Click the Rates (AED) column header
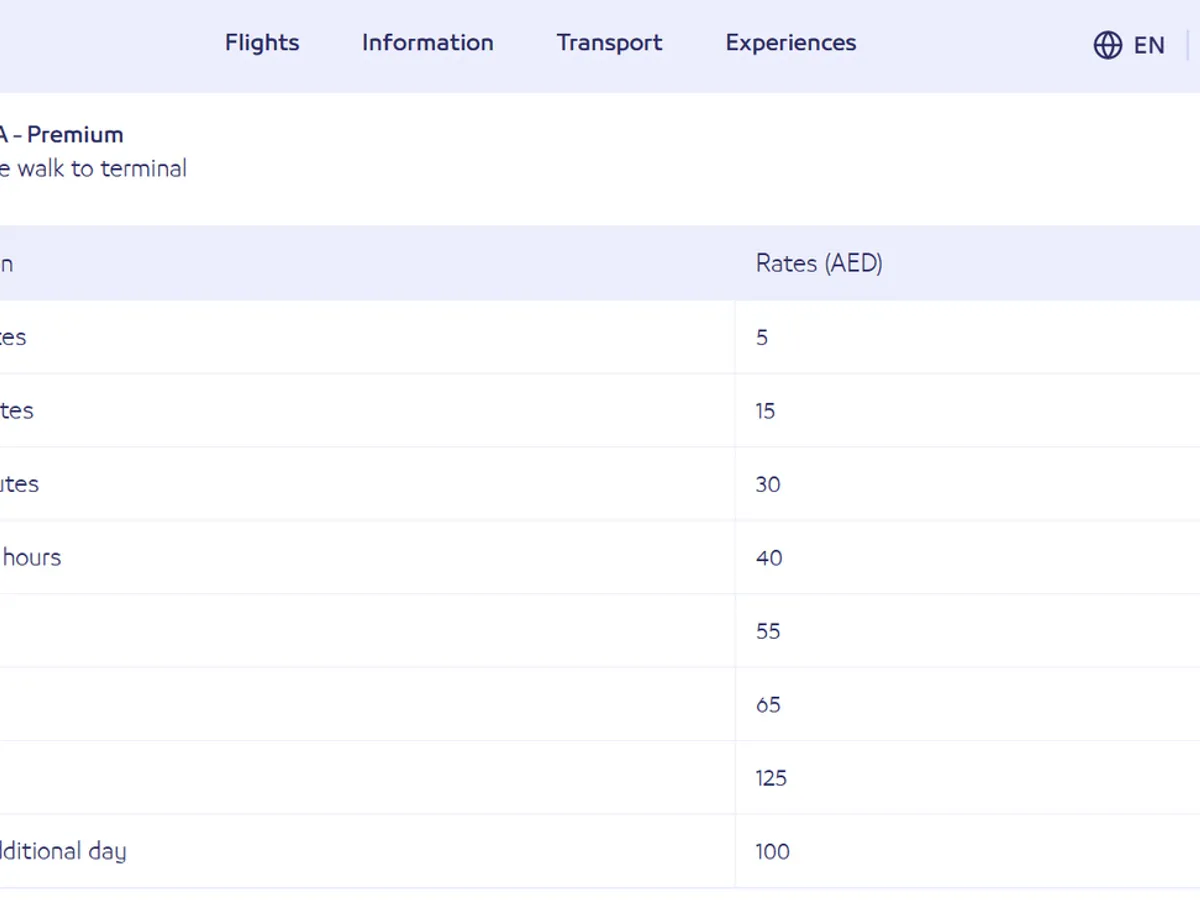Image resolution: width=1200 pixels, height=900 pixels. coord(819,264)
